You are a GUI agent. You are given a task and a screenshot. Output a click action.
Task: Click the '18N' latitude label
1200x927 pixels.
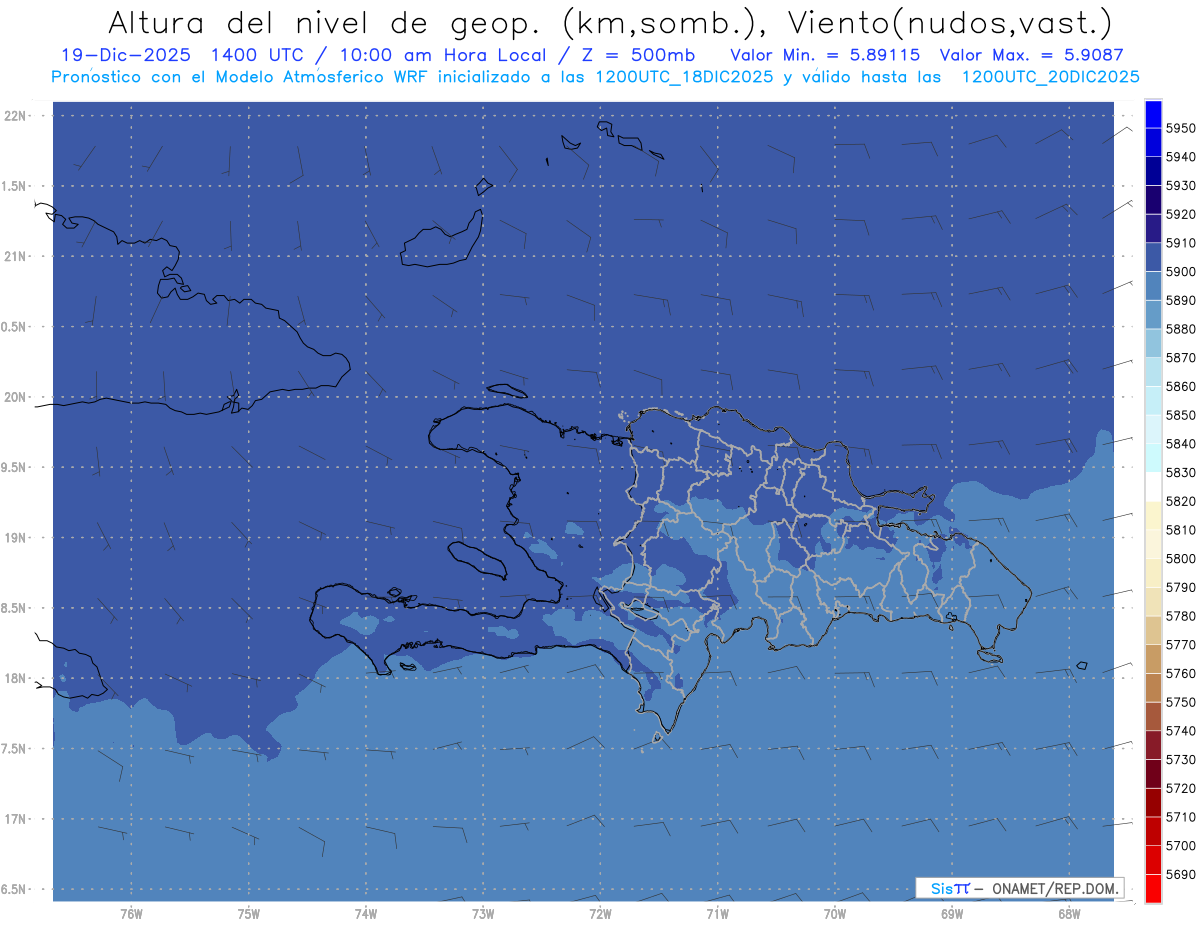pos(17,679)
